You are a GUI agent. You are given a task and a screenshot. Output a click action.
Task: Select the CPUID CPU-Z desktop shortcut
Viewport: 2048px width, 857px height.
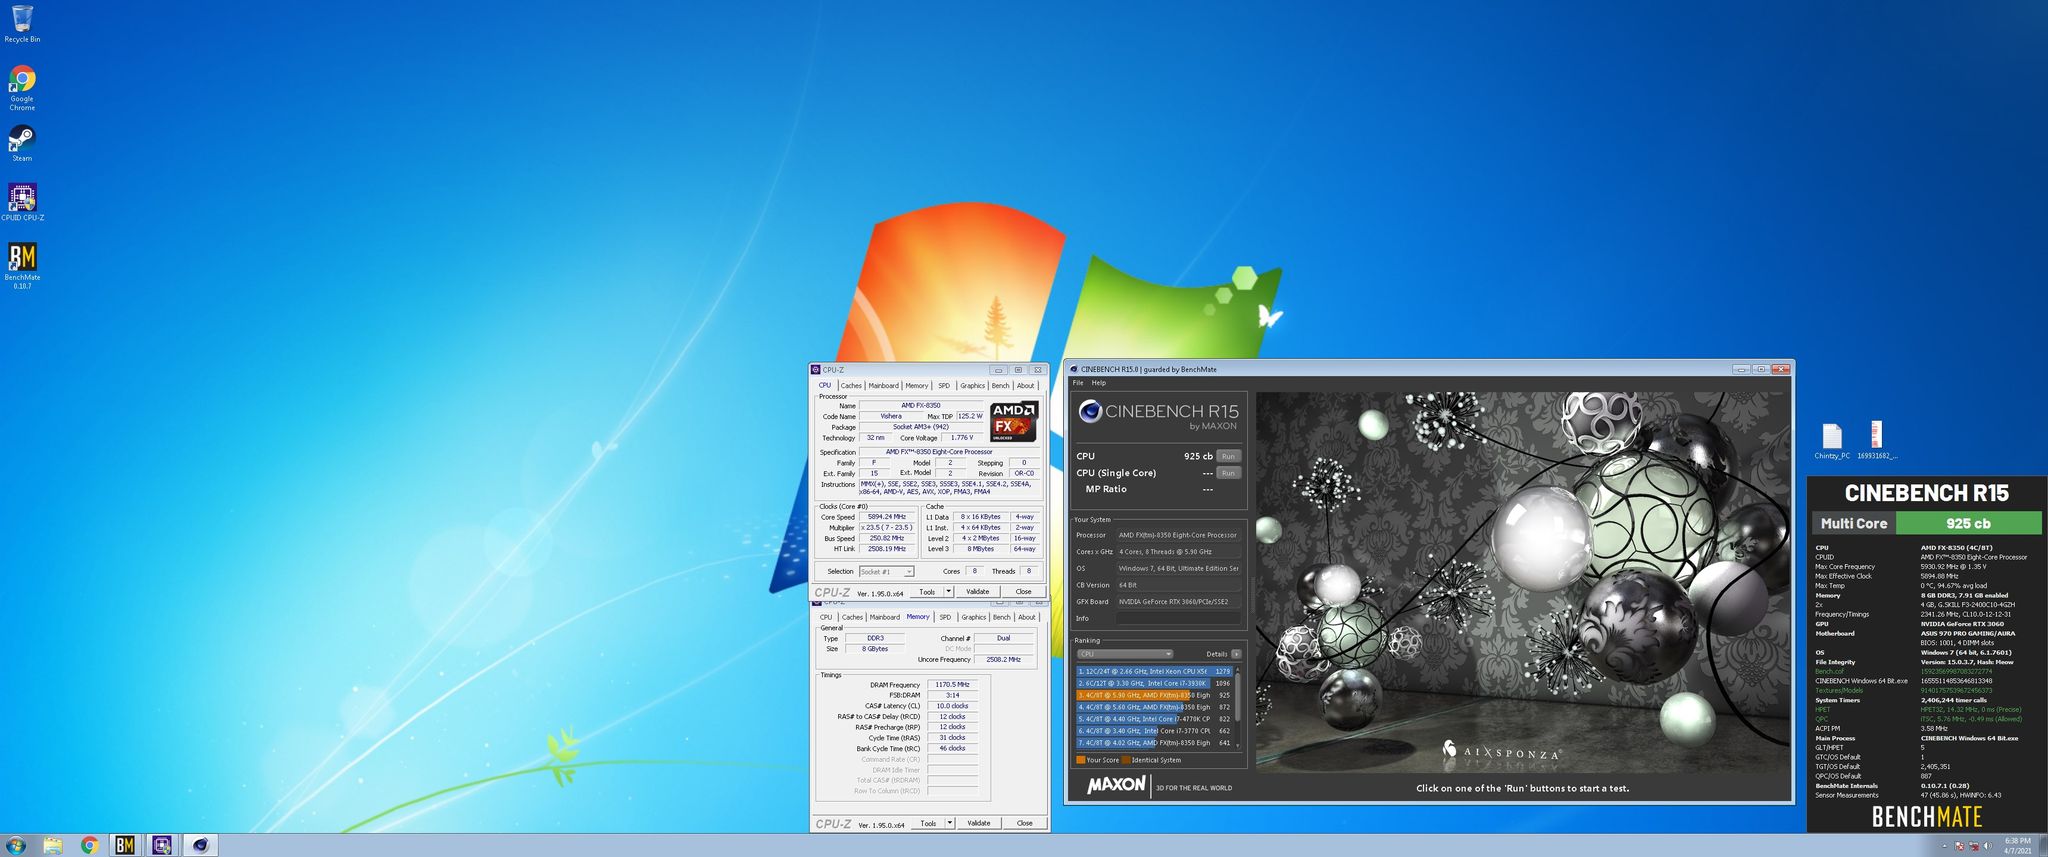pos(22,202)
